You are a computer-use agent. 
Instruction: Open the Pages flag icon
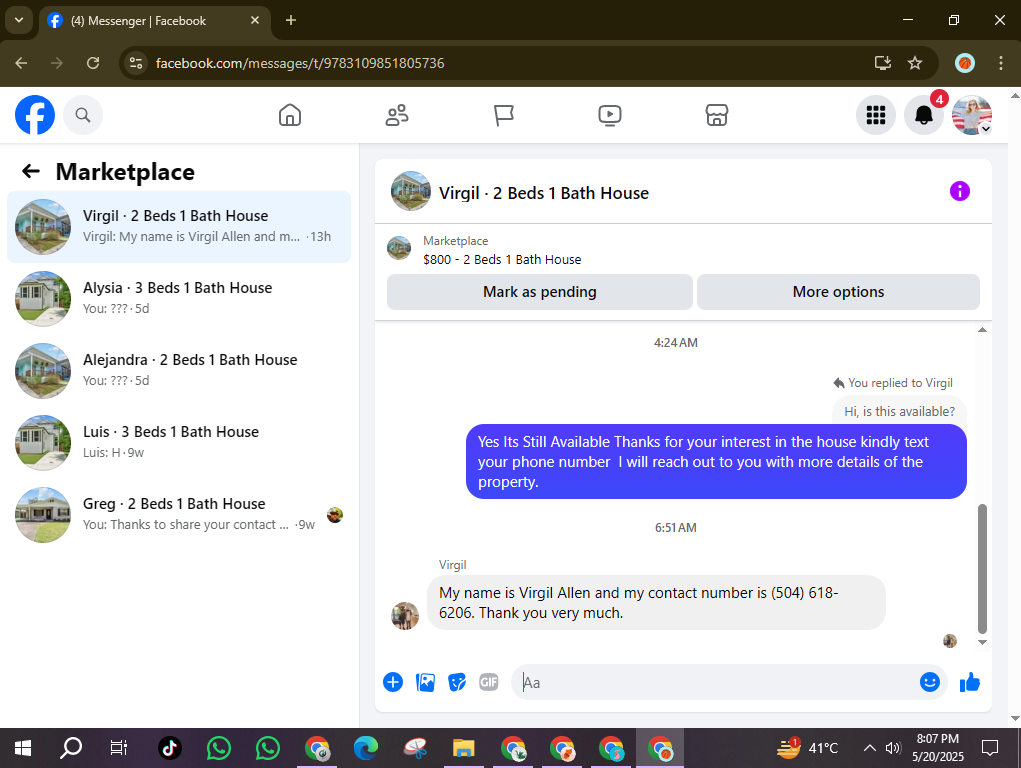503,115
